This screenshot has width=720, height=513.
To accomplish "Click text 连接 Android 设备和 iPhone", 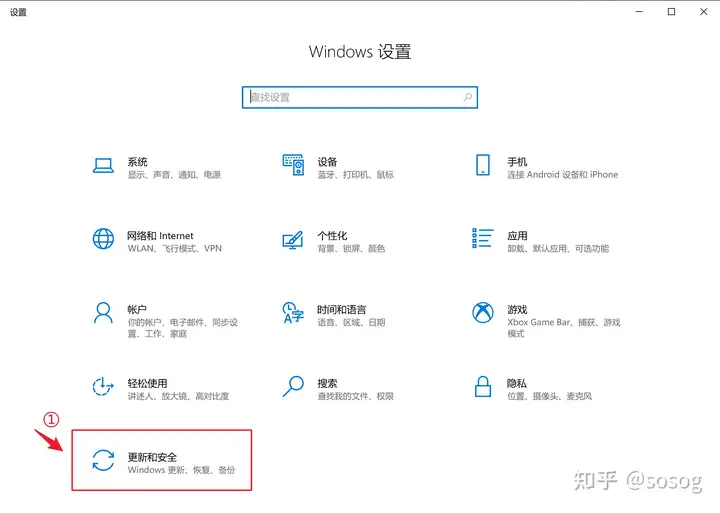I will point(562,175).
